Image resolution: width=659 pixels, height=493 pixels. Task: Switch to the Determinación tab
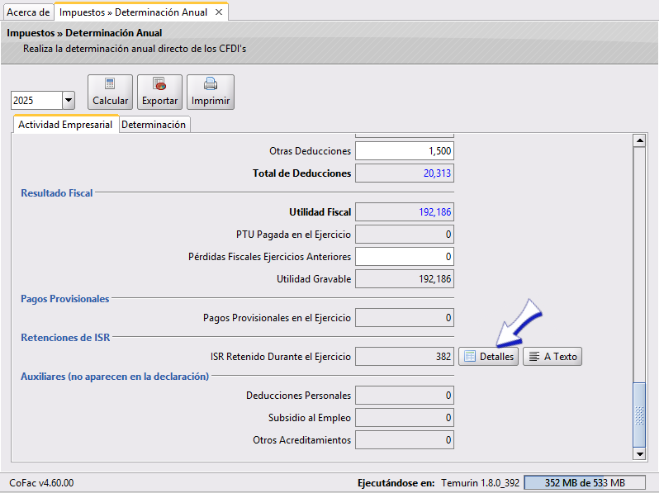click(154, 124)
